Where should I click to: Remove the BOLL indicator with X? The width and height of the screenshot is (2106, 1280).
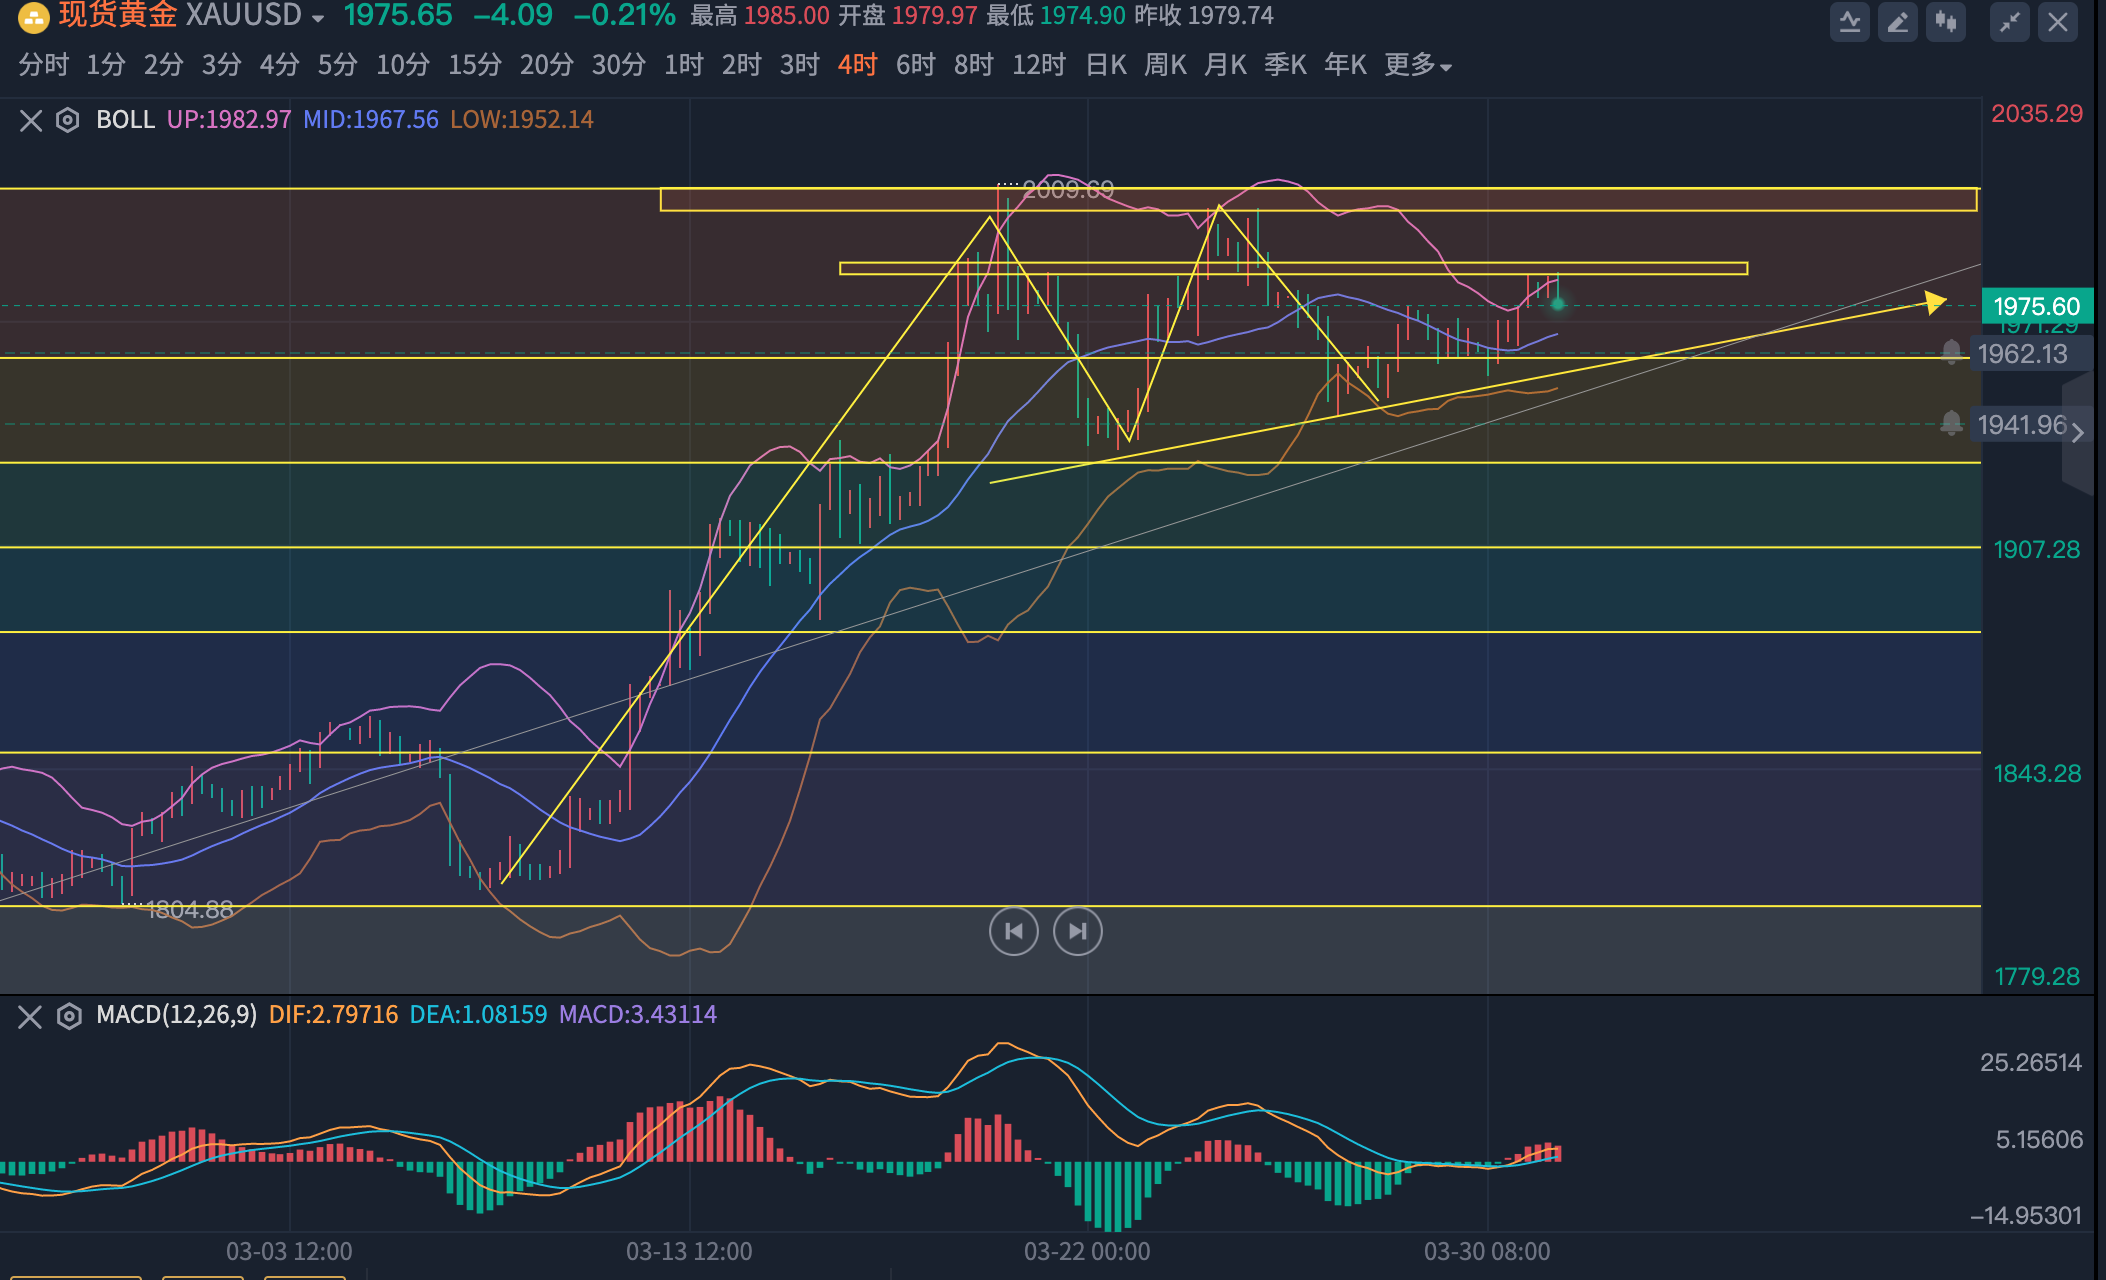(x=31, y=121)
